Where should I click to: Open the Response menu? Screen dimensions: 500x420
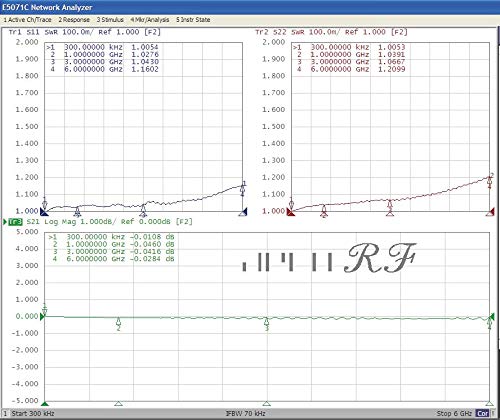click(x=74, y=20)
